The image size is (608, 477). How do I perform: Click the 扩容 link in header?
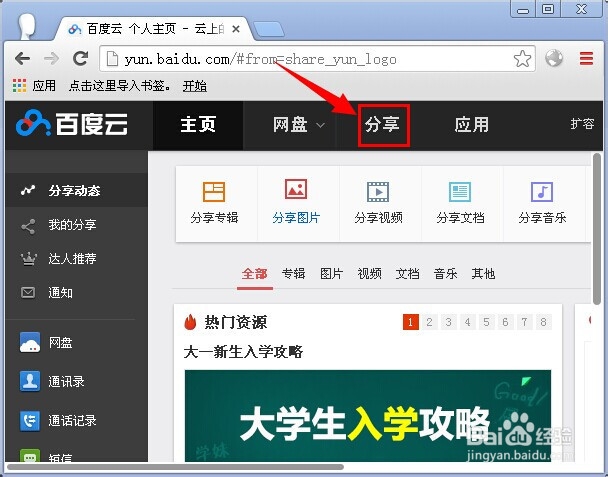[582, 124]
